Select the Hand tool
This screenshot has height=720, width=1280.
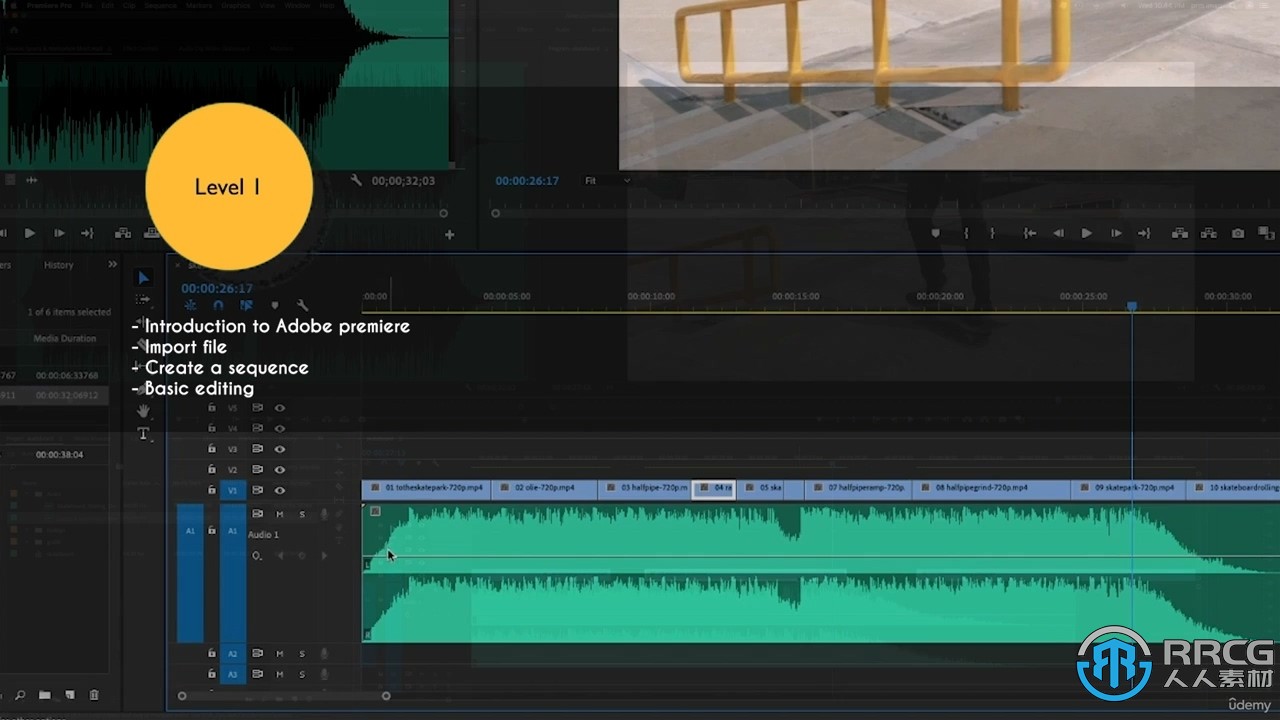[143, 411]
